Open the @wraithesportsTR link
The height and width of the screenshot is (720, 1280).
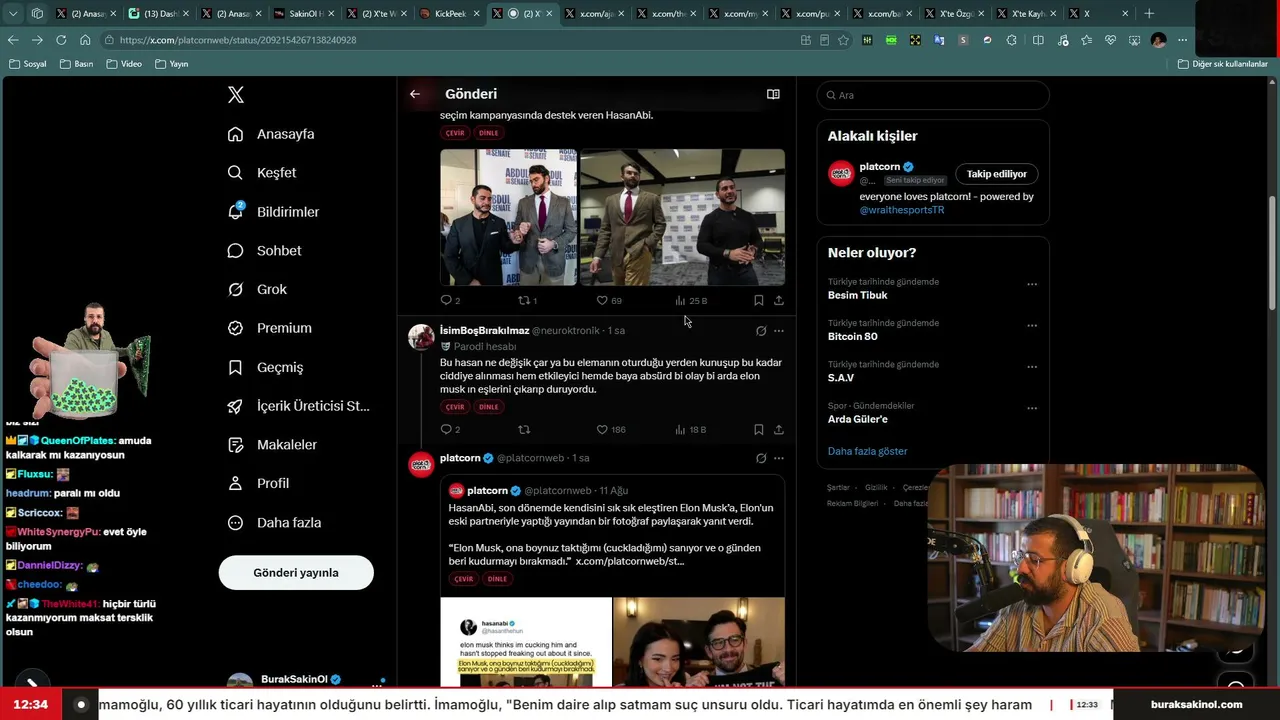[902, 210]
